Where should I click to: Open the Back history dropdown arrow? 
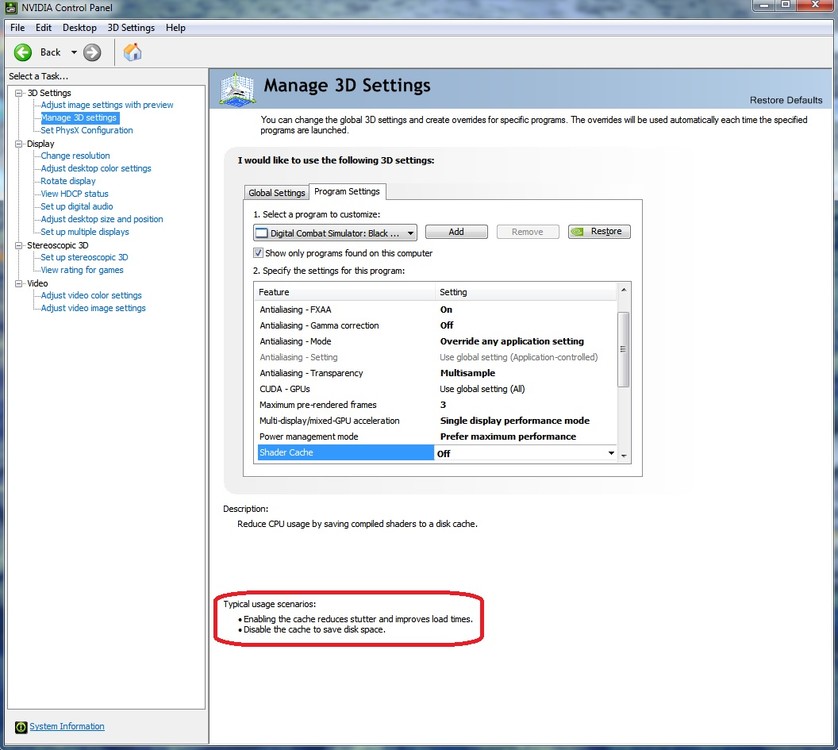point(74,52)
